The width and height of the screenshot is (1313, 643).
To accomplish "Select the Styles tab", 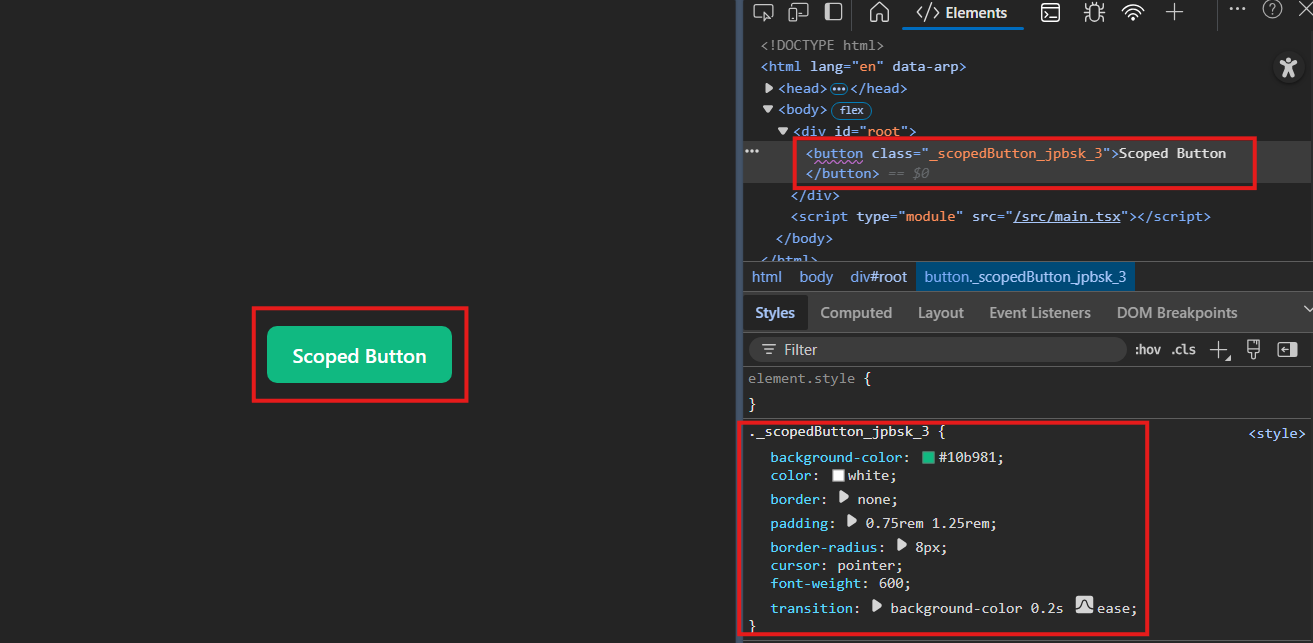I will click(x=775, y=313).
